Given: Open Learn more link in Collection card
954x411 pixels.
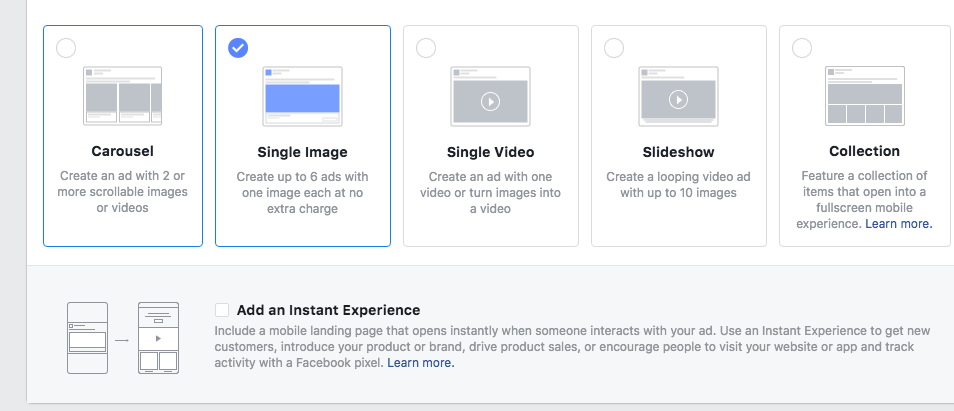Looking at the screenshot, I should [899, 224].
